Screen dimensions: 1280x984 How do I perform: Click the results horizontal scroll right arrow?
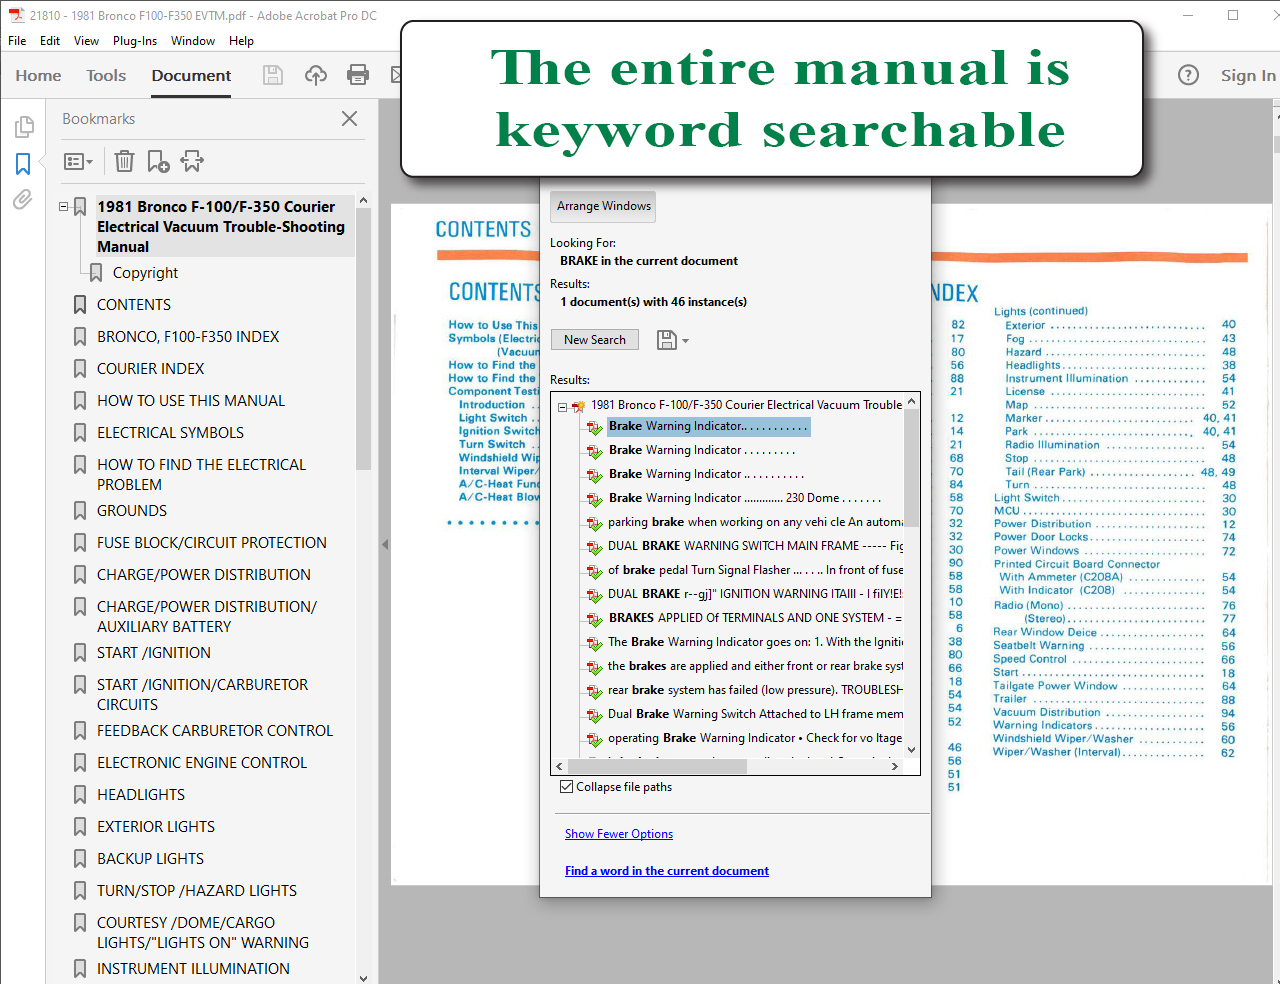[x=895, y=766]
